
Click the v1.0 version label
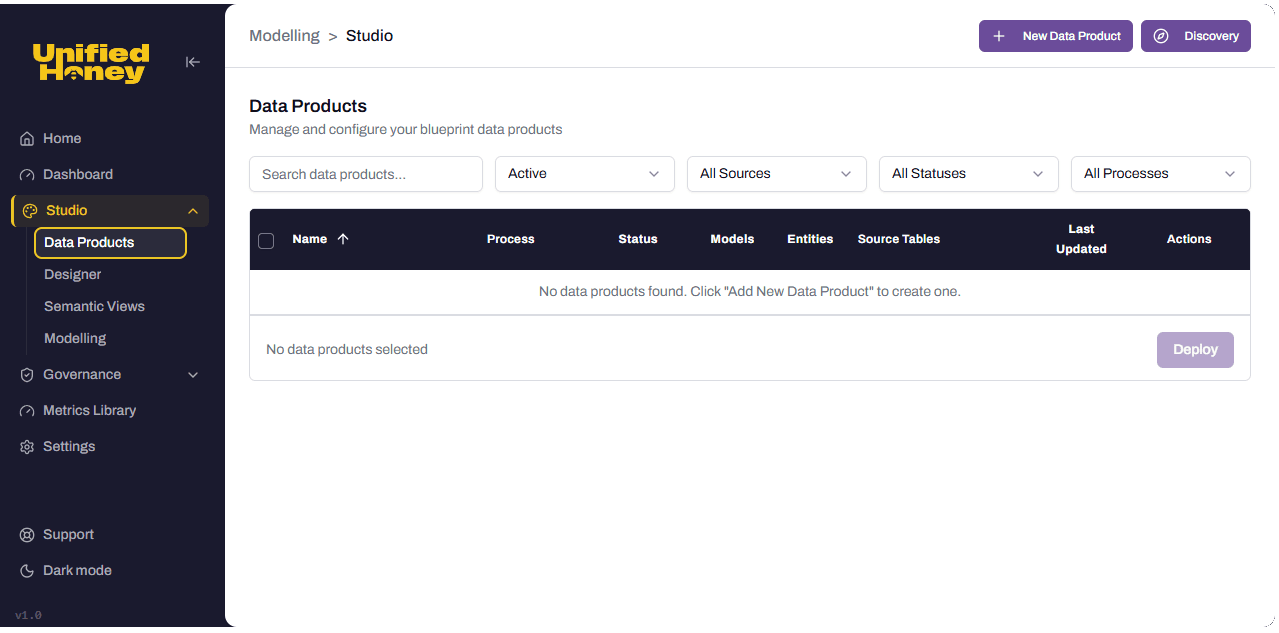pyautogui.click(x=28, y=616)
